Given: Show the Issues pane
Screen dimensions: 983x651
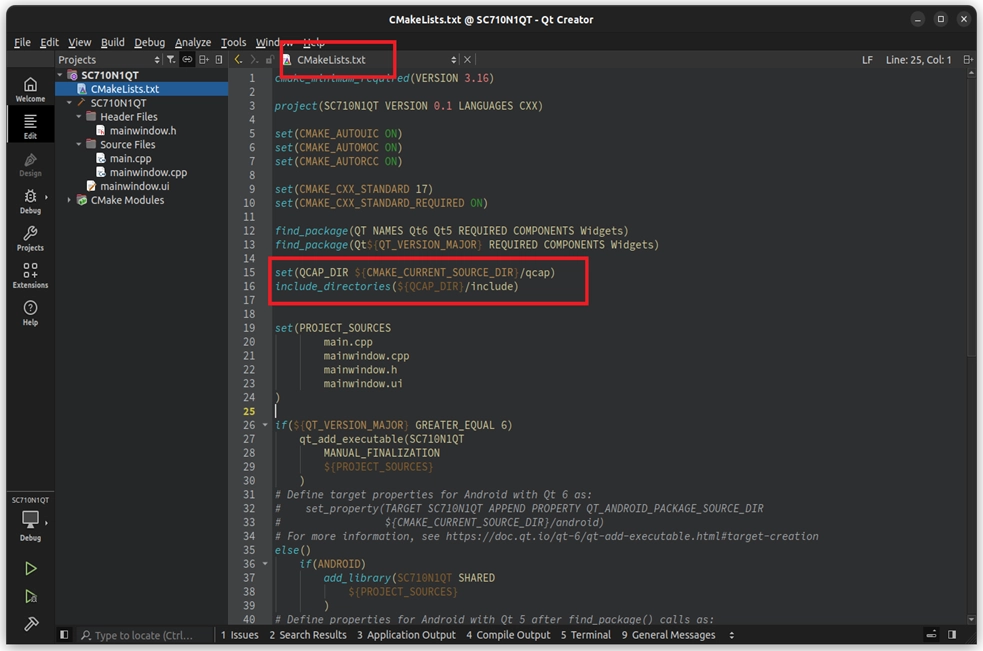Looking at the screenshot, I should pos(240,635).
